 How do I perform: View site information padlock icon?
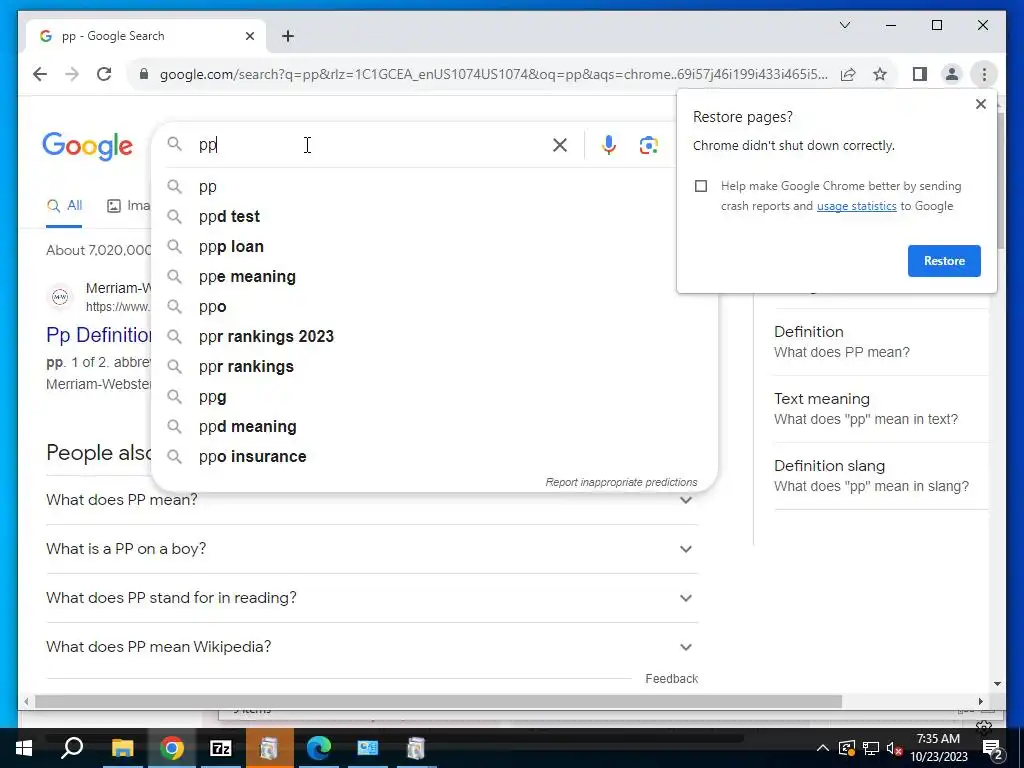[x=144, y=74]
